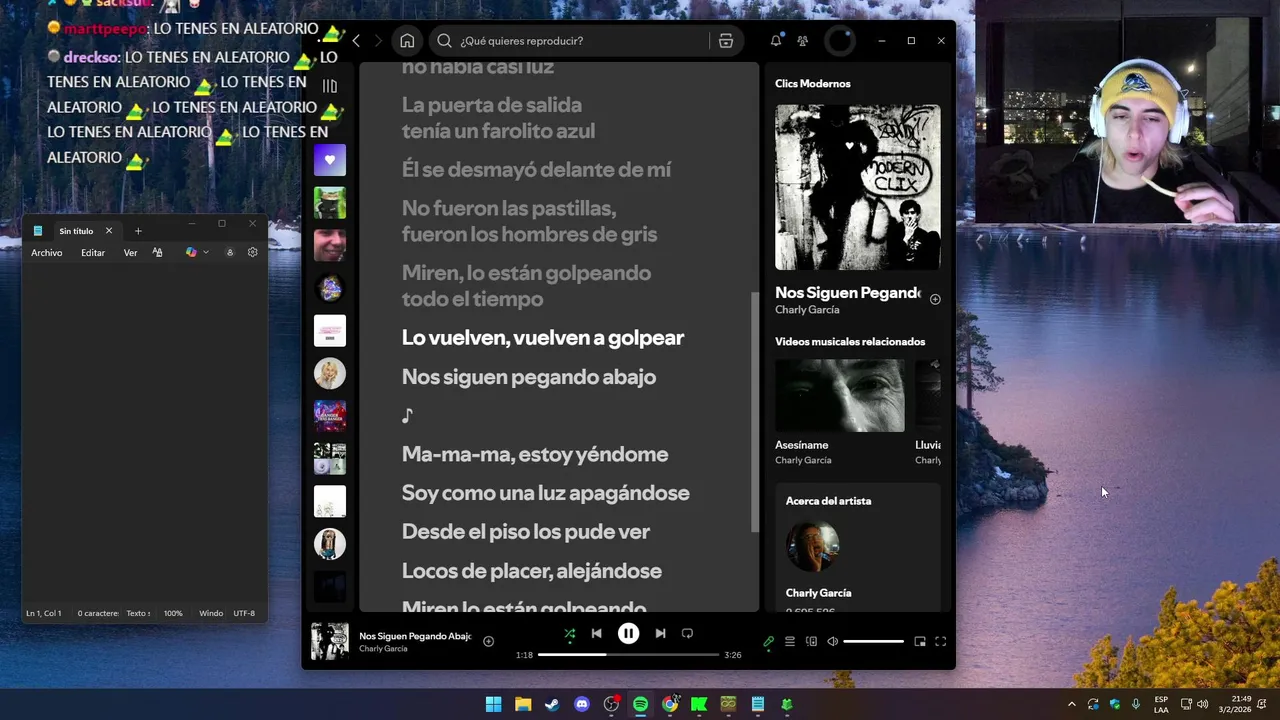Seek within the song progress bar
The width and height of the screenshot is (1280, 720).
pyautogui.click(x=628, y=655)
